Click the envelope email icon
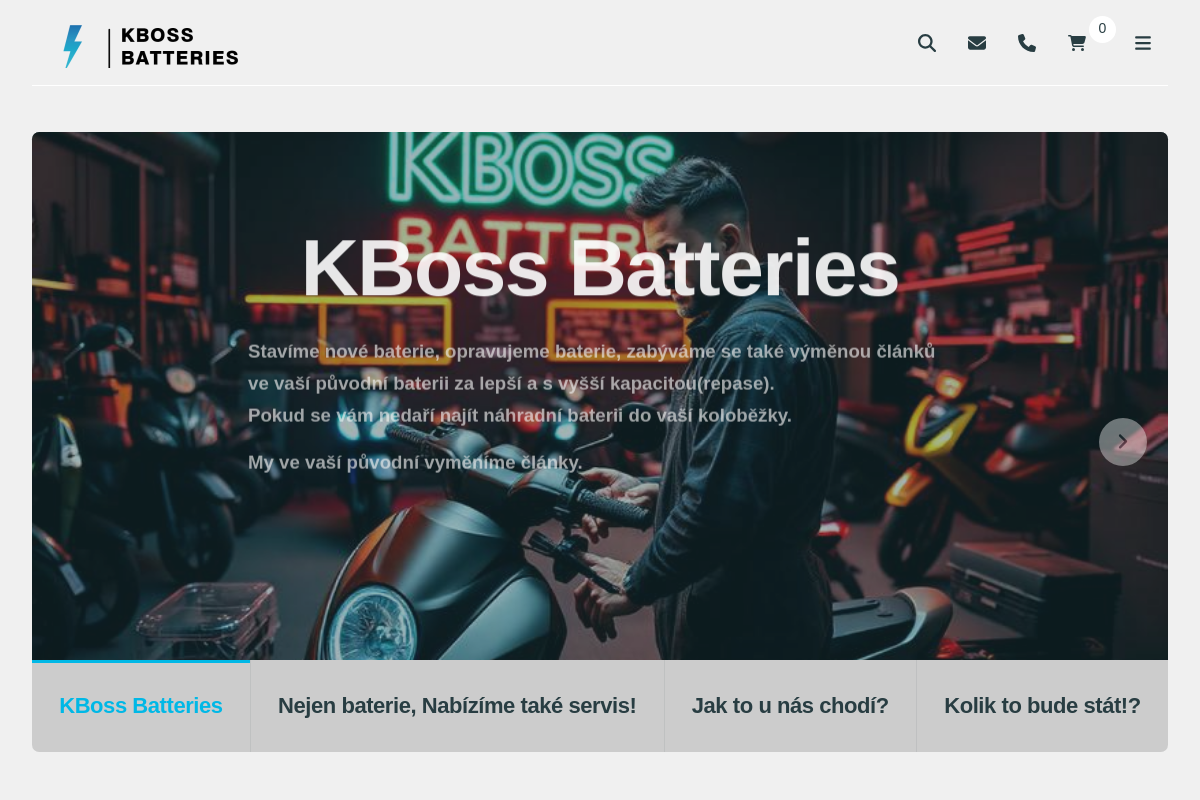 [977, 43]
